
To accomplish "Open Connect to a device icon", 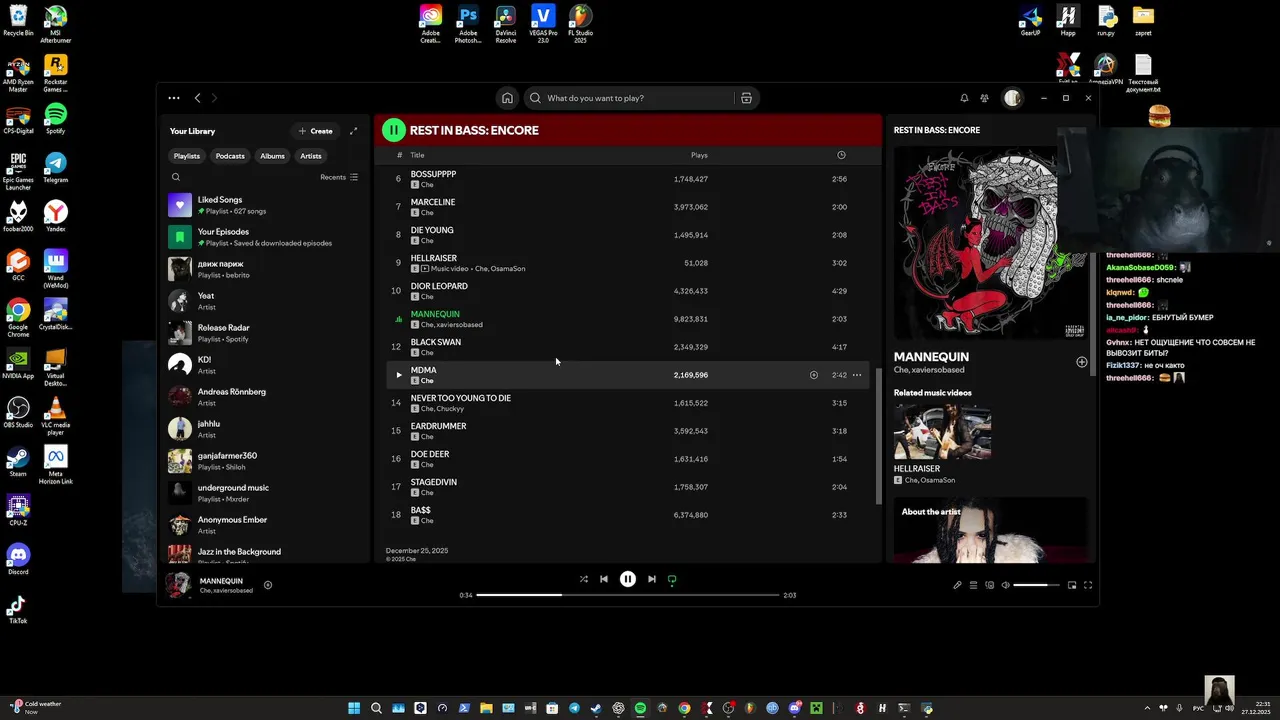I will 989,585.
